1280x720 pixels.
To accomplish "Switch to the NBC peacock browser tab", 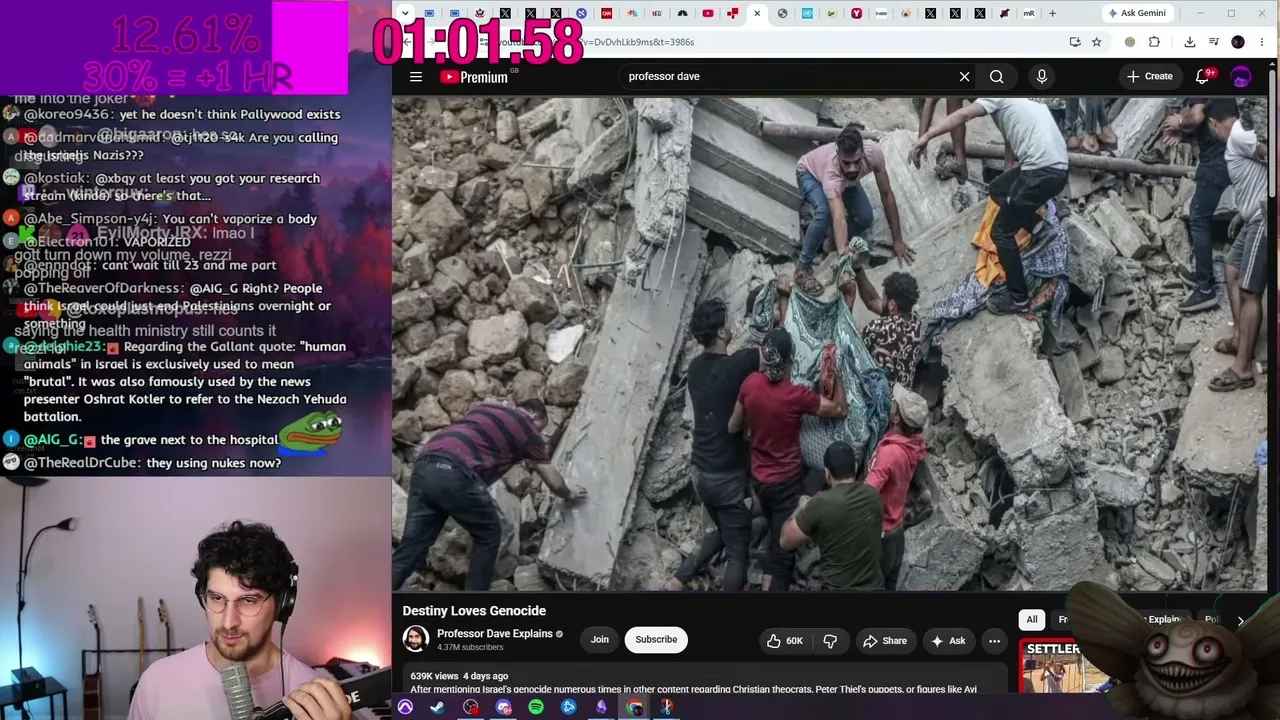I will (632, 13).
